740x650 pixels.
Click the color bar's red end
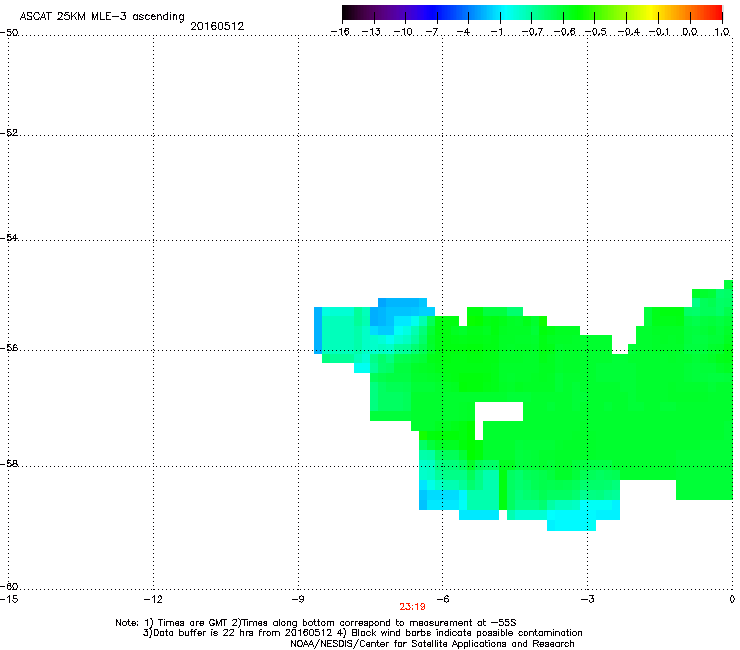[x=715, y=12]
